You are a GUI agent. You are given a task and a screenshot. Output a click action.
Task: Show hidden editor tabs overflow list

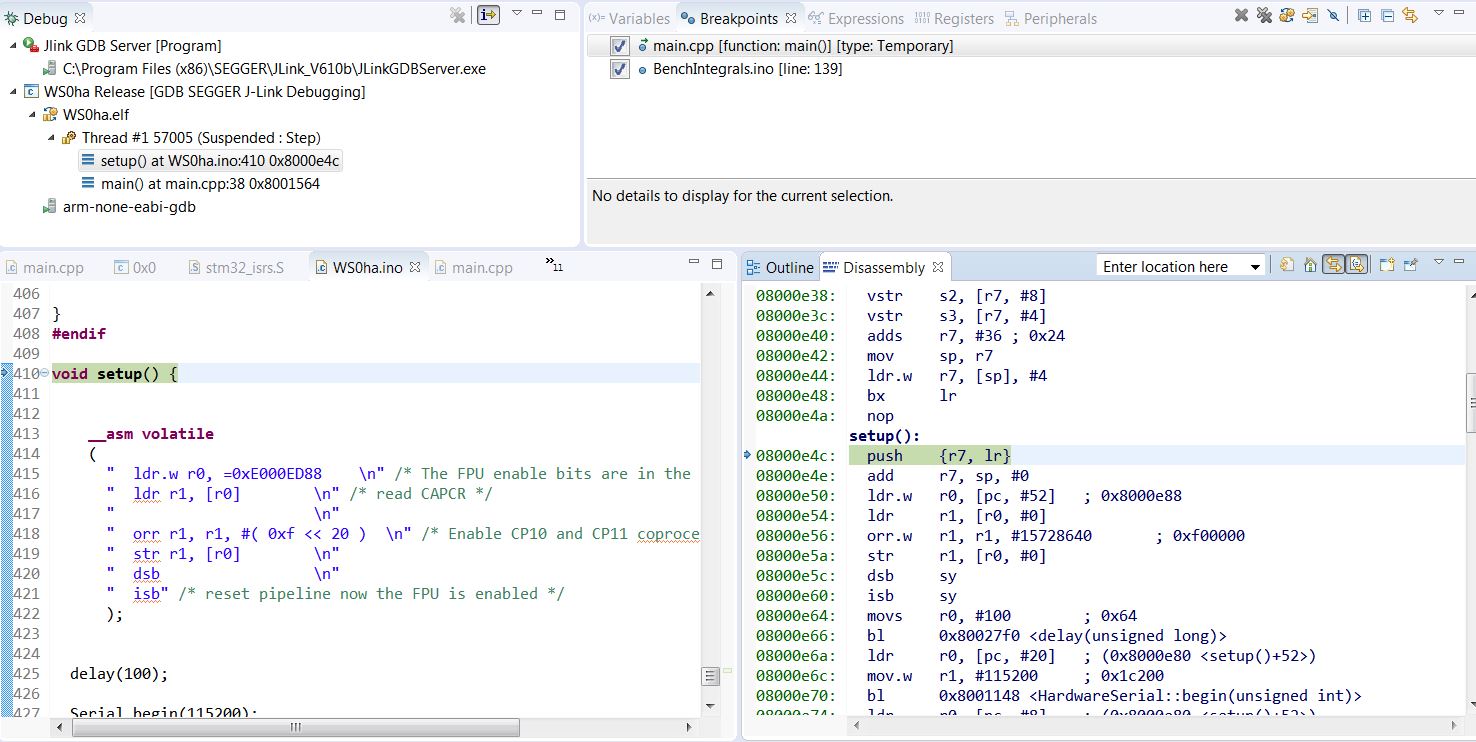[553, 265]
